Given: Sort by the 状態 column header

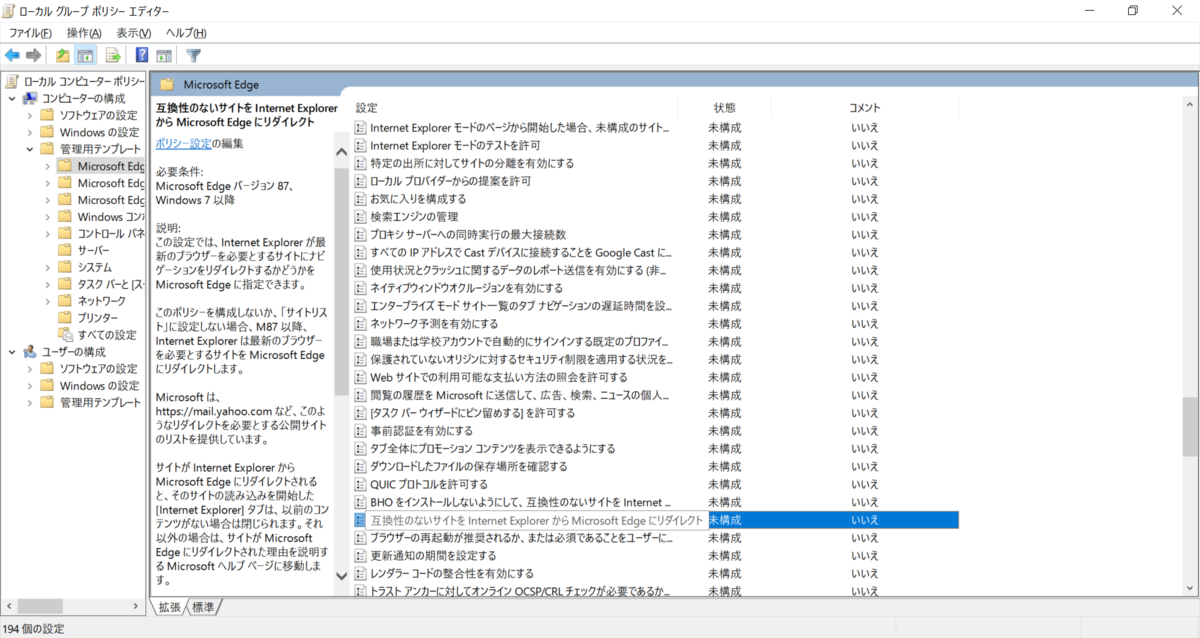Looking at the screenshot, I should coord(725,107).
